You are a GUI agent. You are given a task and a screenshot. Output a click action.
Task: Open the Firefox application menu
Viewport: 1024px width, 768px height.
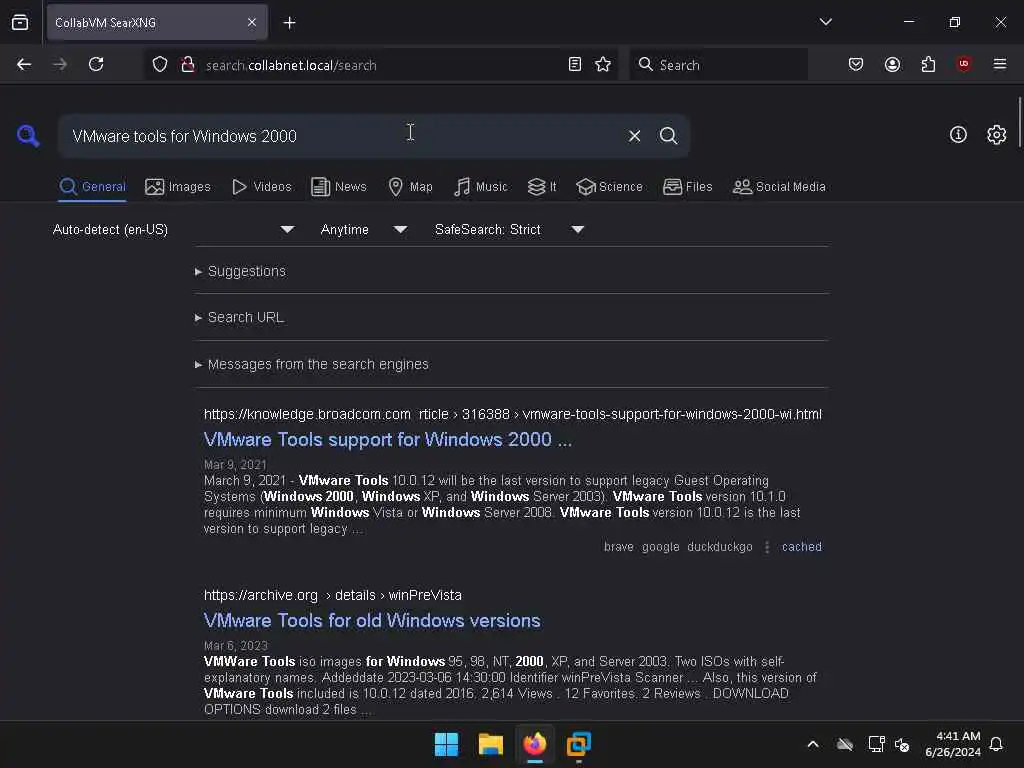click(x=1000, y=64)
